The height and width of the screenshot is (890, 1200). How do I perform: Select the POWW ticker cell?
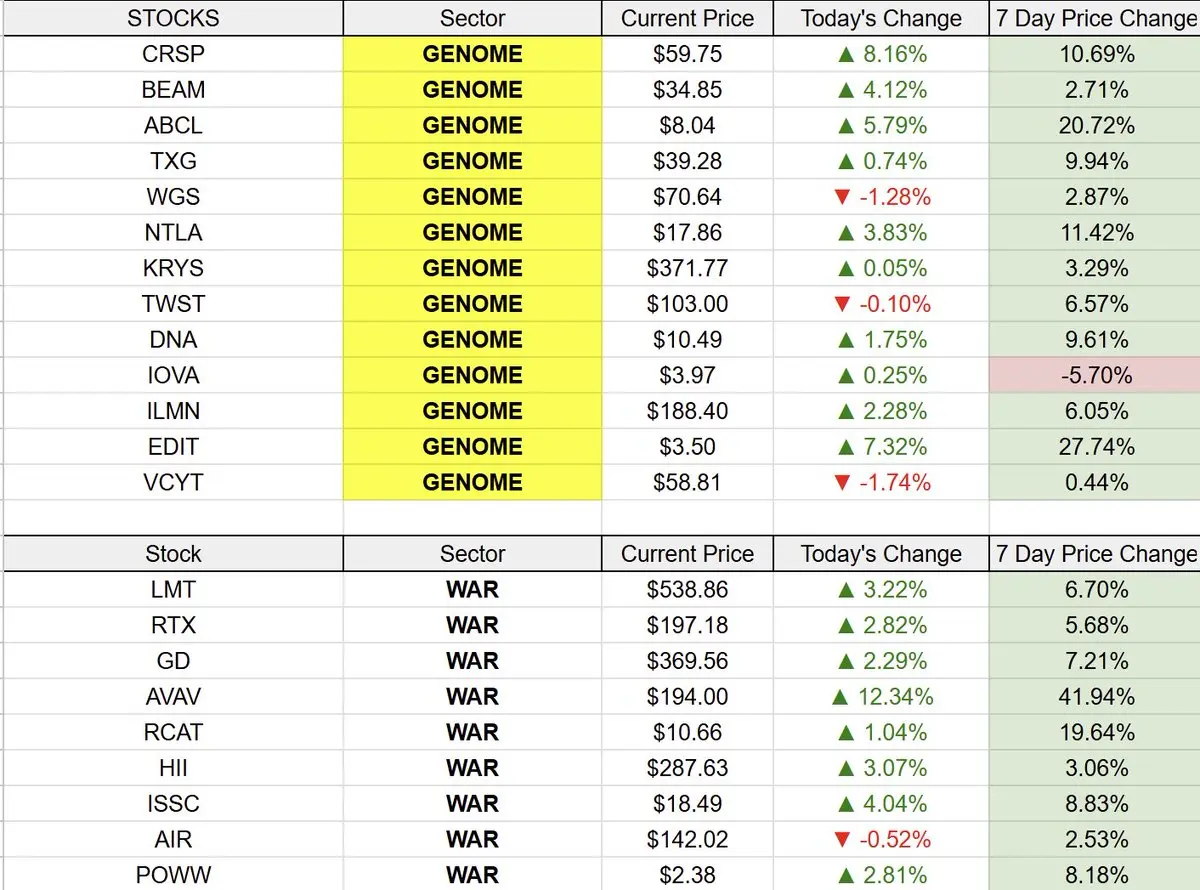click(173, 876)
